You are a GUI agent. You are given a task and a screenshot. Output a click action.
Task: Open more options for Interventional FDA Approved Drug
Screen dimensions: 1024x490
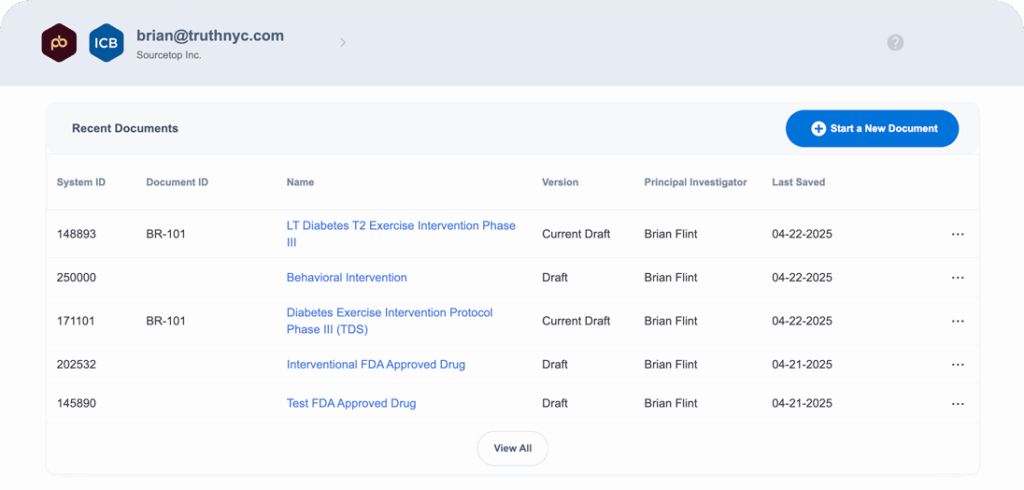point(957,365)
